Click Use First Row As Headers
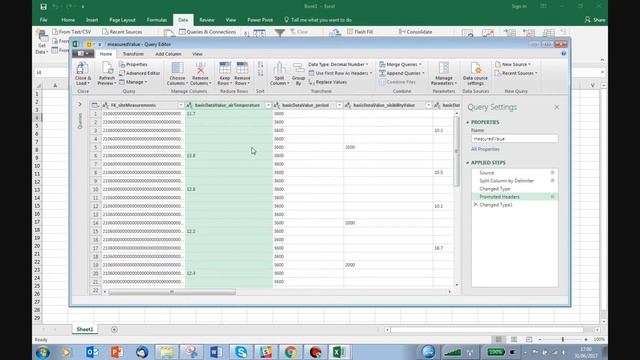This screenshot has height=360, width=640. pyautogui.click(x=340, y=73)
